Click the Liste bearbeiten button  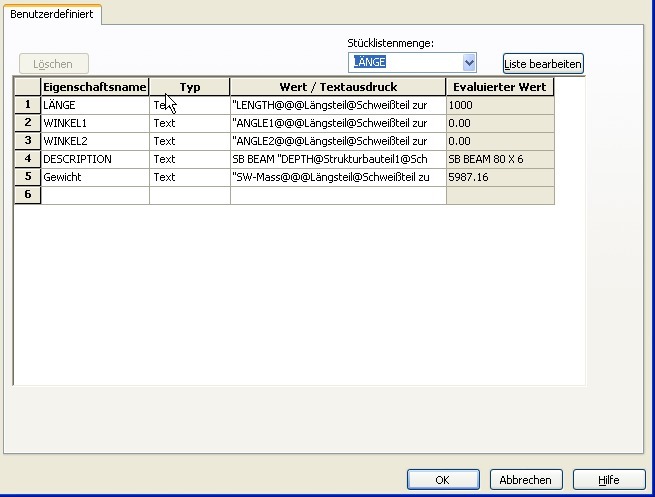coord(542,64)
